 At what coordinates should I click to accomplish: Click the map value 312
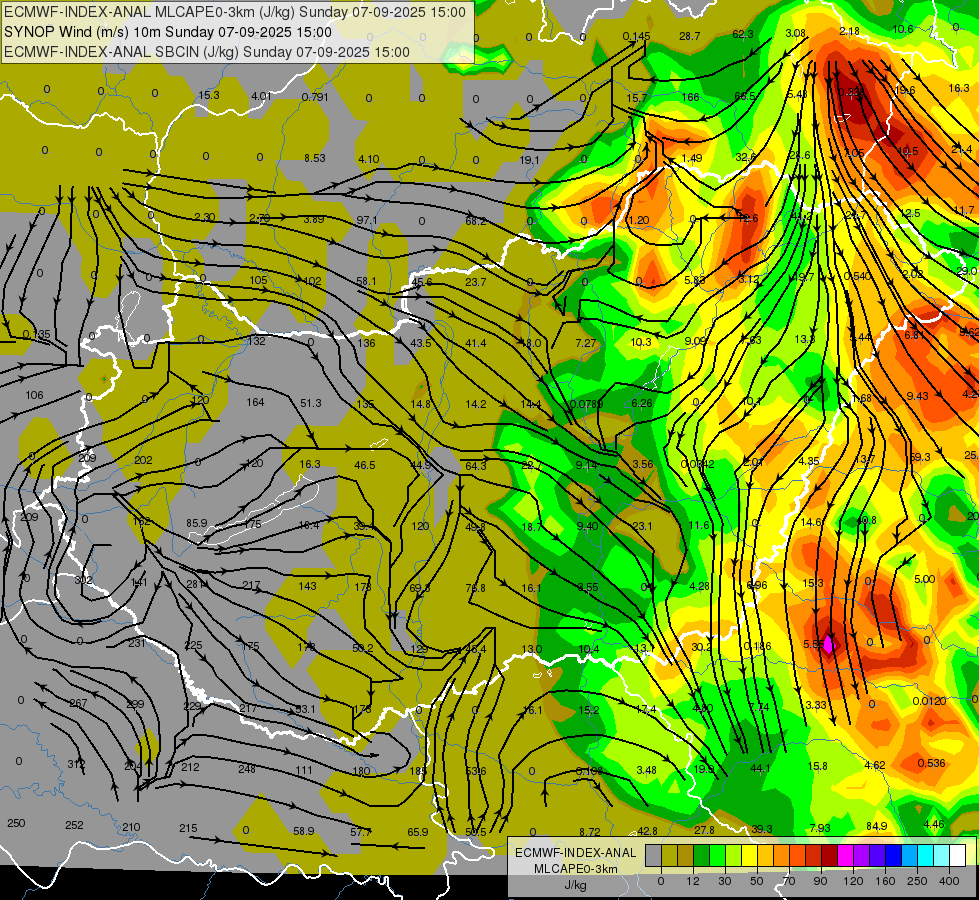tap(76, 764)
